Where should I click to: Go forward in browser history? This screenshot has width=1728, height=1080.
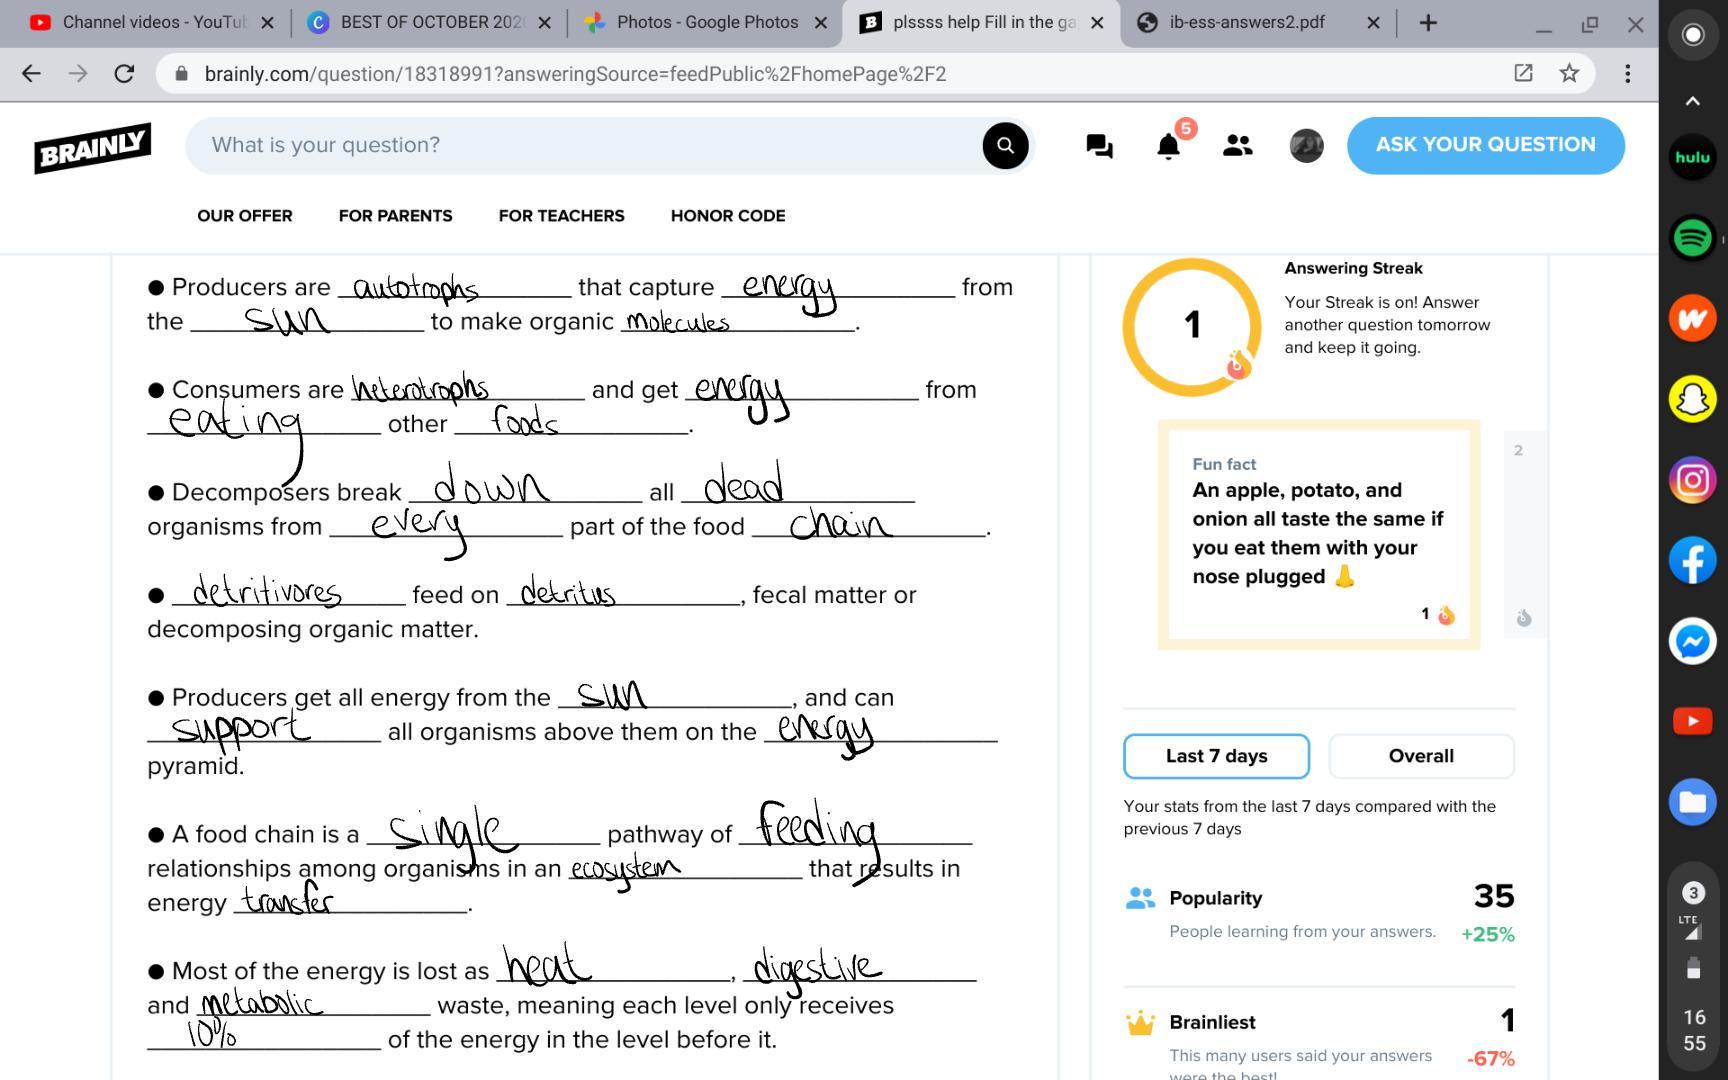(x=77, y=73)
